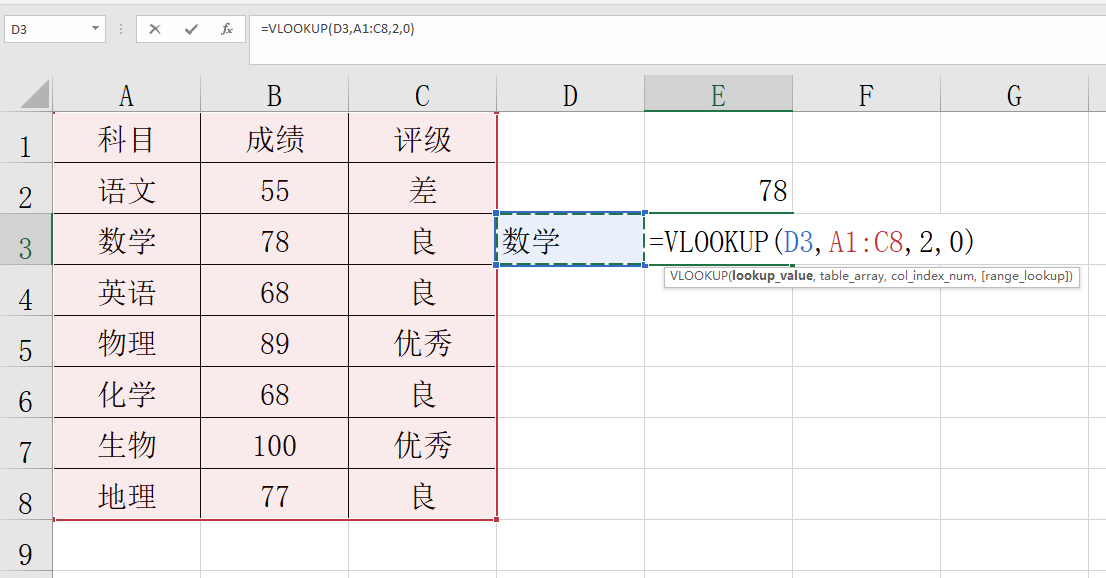Cancel the formula entry with the X icon

coord(155,29)
